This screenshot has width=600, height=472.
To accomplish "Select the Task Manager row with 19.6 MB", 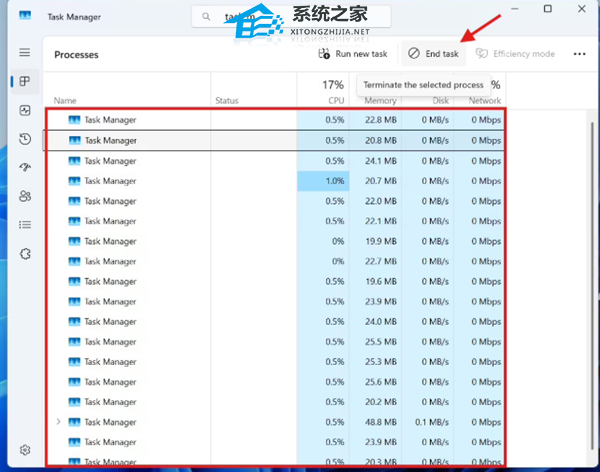I will click(275, 281).
